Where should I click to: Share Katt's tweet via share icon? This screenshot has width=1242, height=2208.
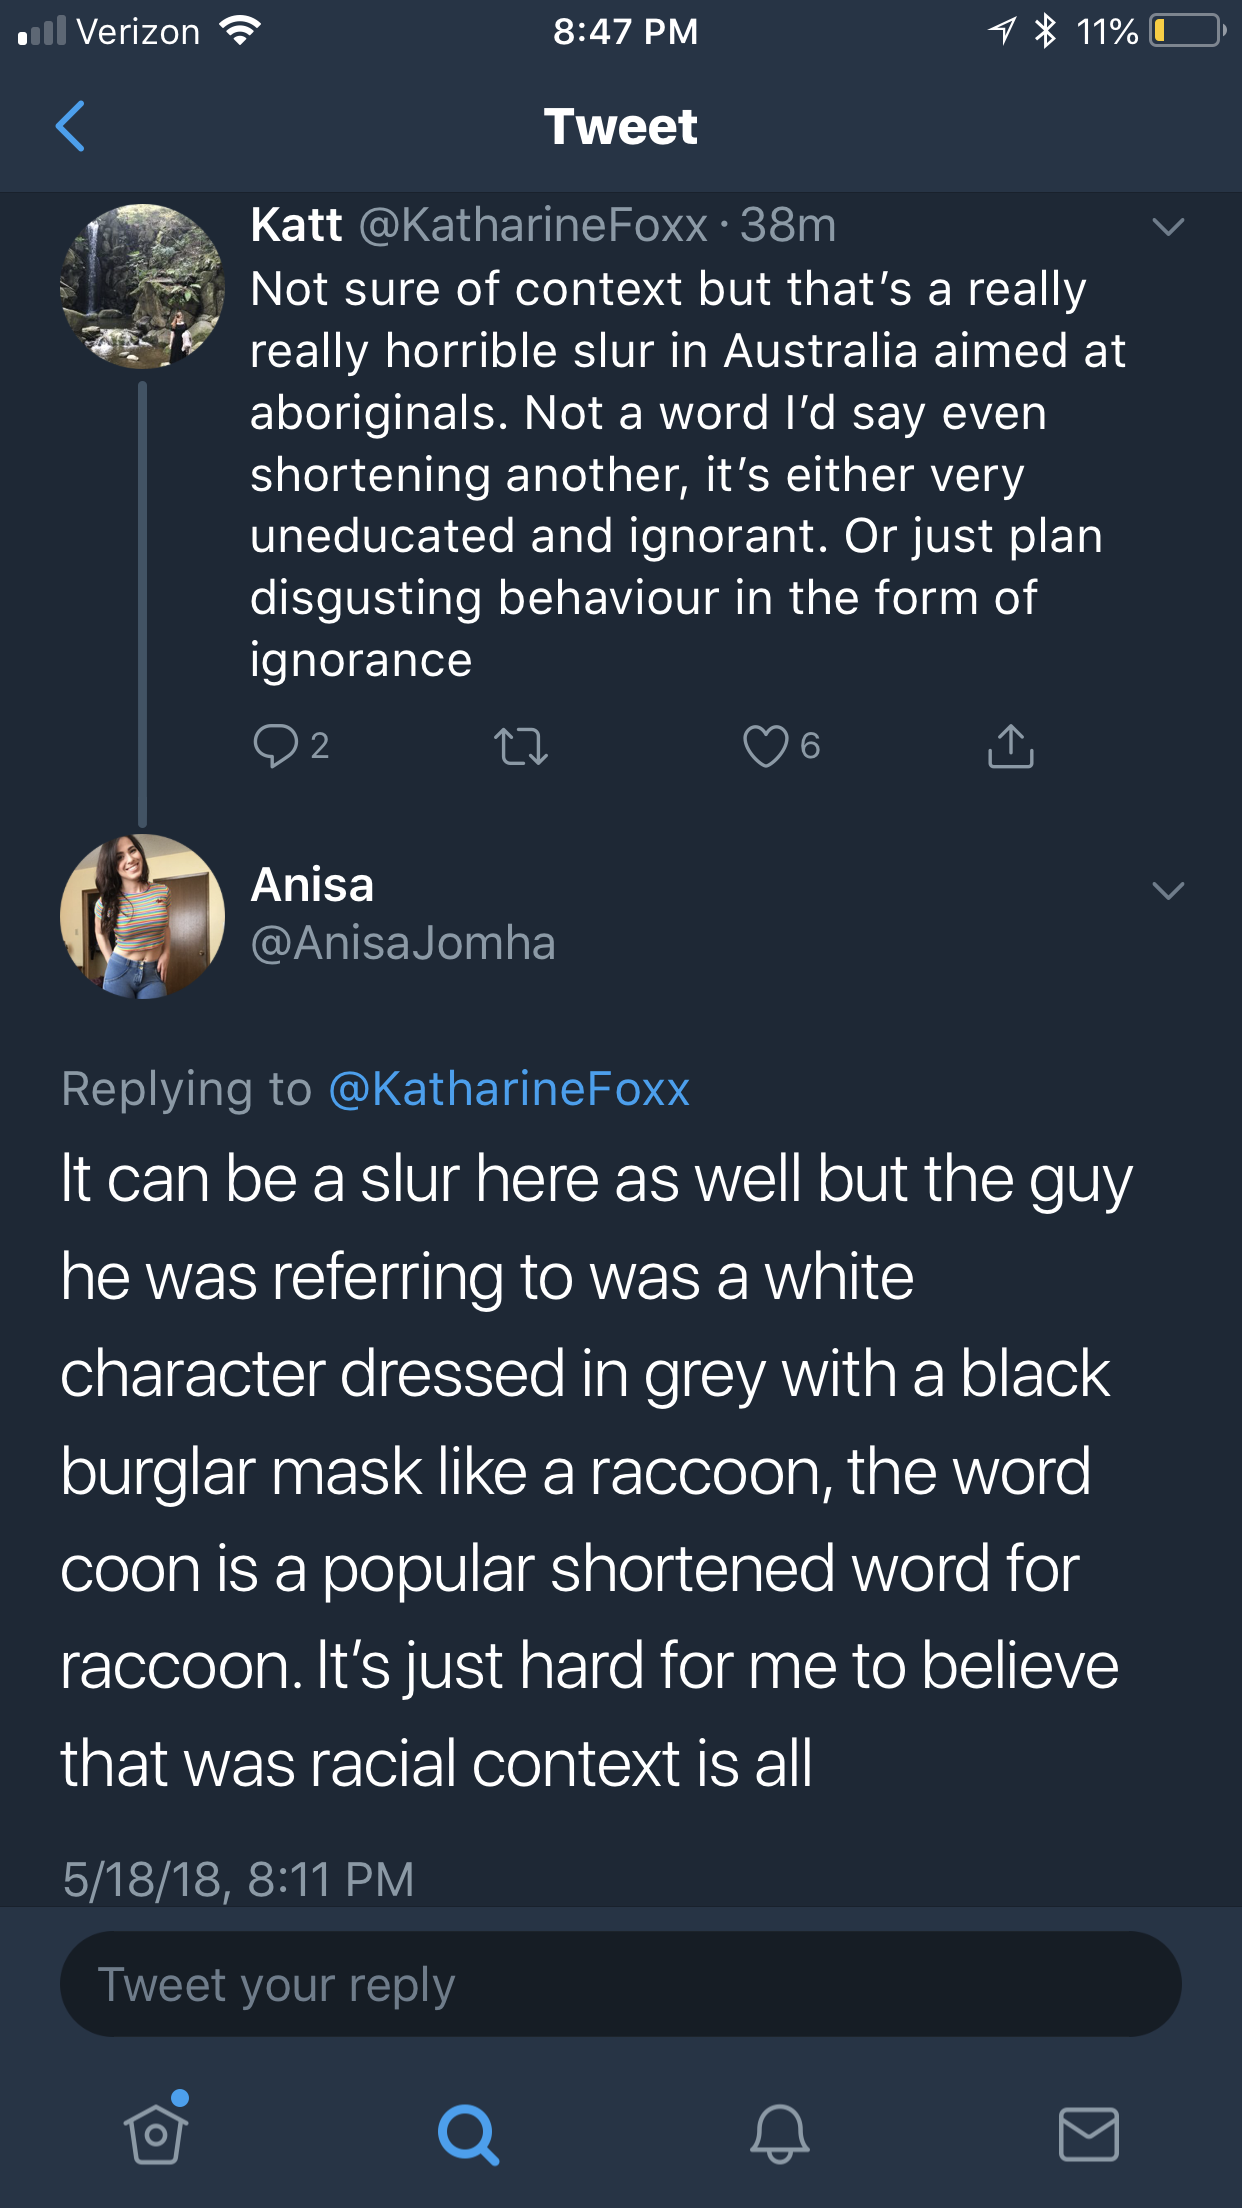pos(1010,746)
